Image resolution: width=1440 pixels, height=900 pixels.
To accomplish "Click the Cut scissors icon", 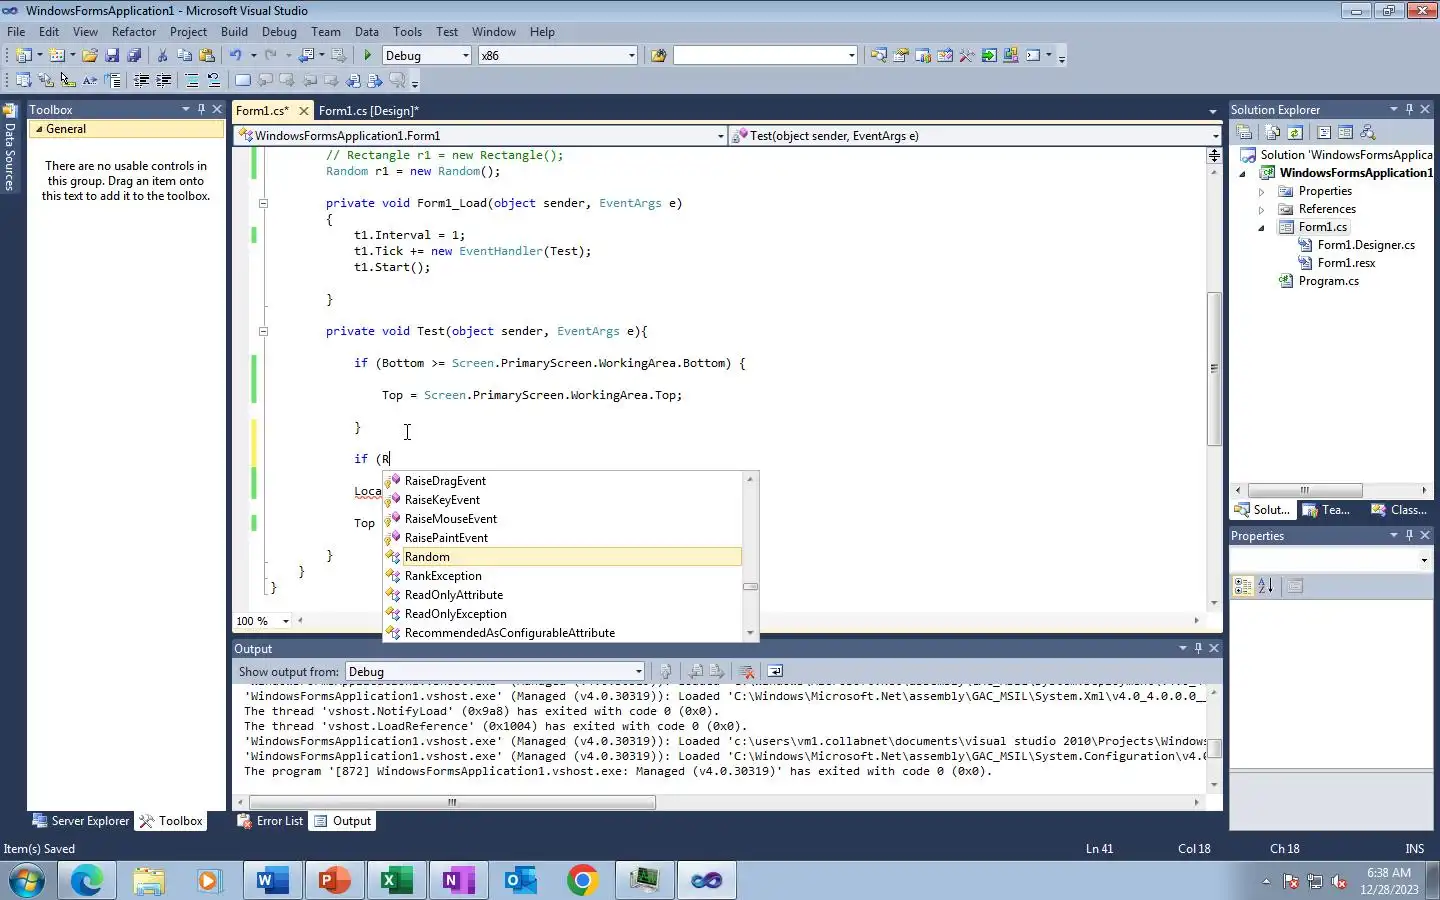I will coord(162,56).
